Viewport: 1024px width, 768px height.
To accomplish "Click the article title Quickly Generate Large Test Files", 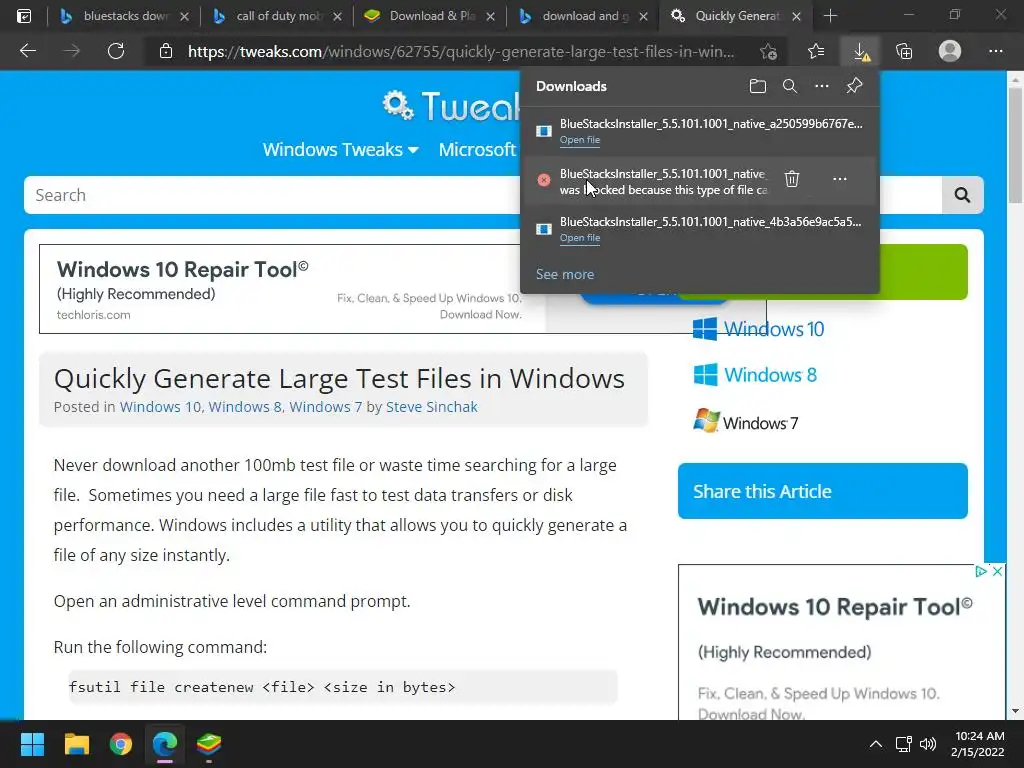I will [339, 378].
